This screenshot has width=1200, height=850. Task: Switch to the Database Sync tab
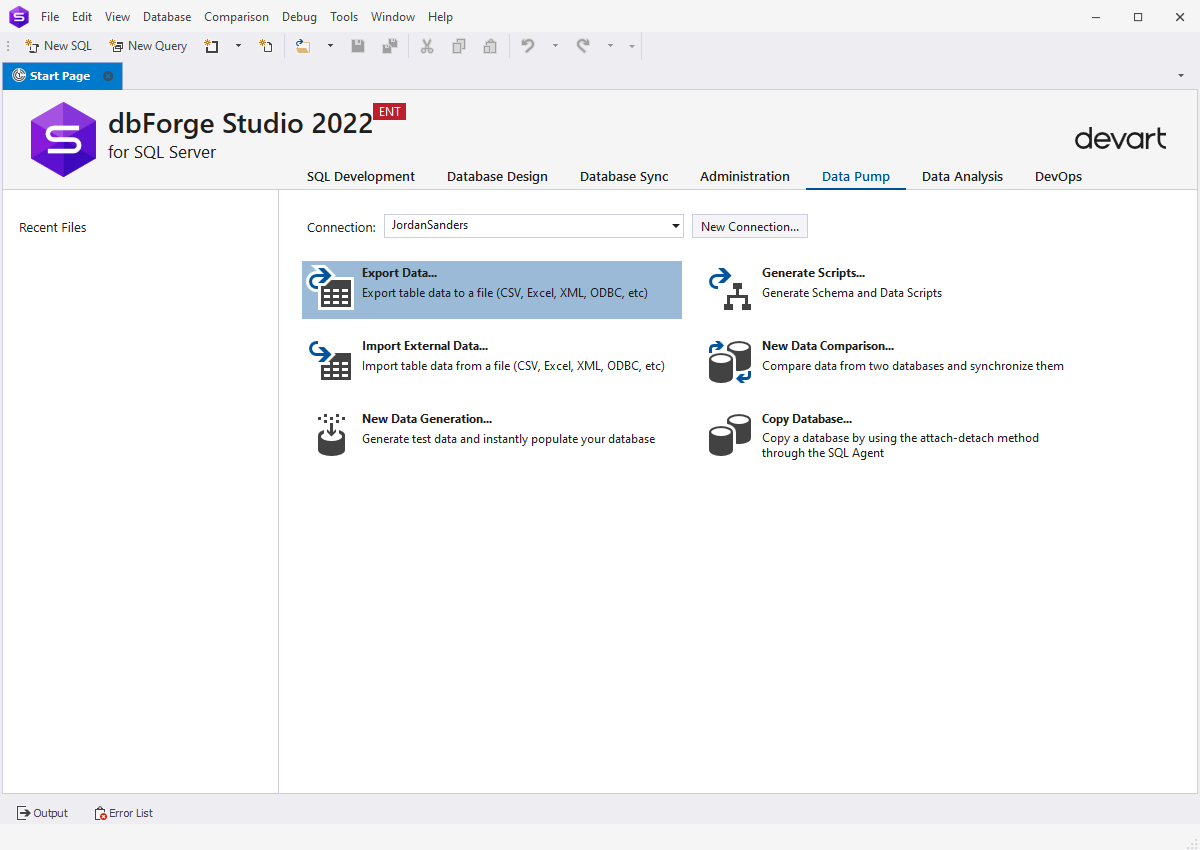[x=623, y=176]
